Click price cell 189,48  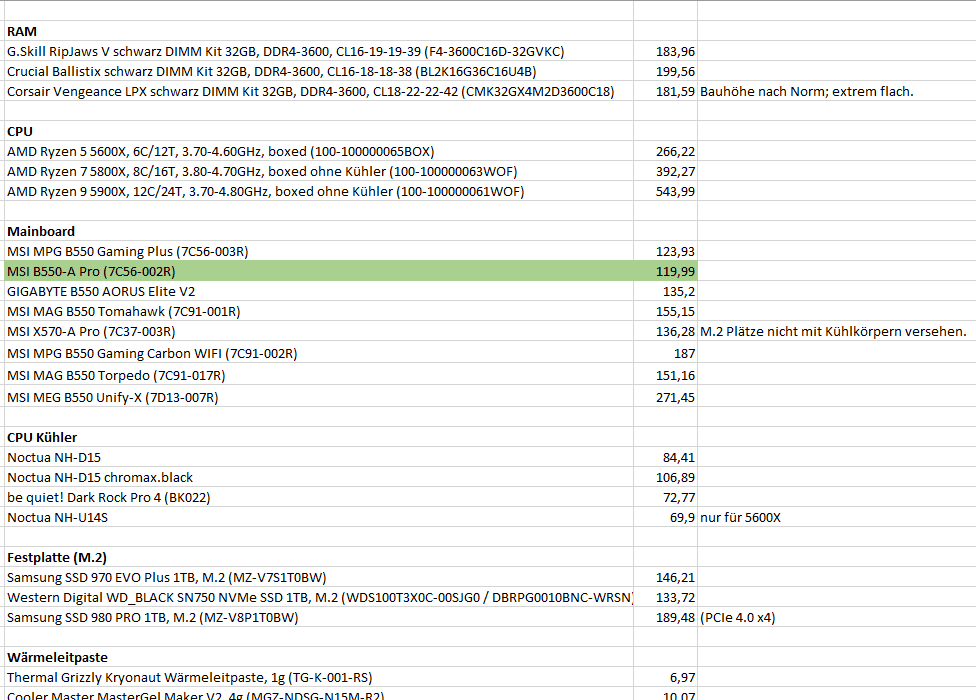[x=665, y=617]
